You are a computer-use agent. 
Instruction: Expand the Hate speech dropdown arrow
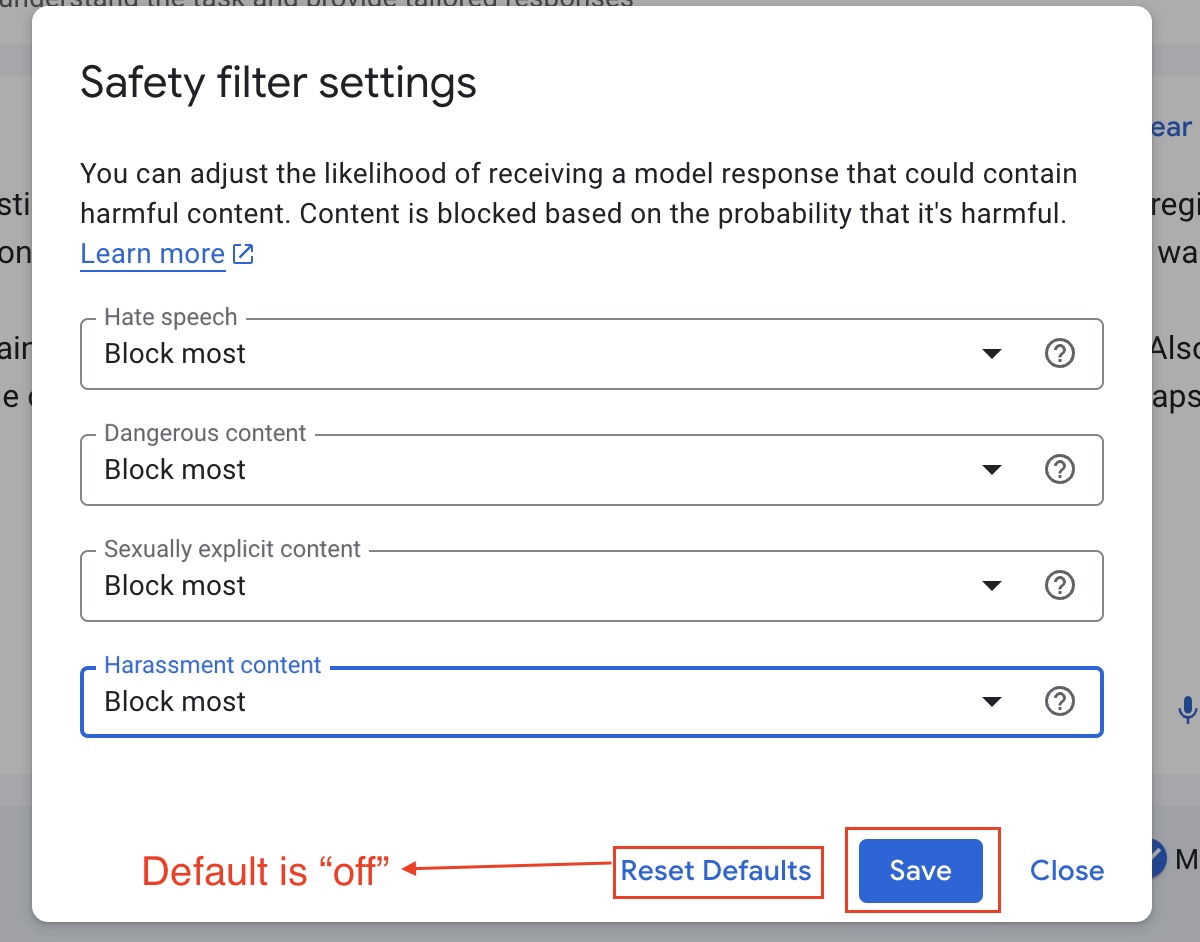click(991, 354)
